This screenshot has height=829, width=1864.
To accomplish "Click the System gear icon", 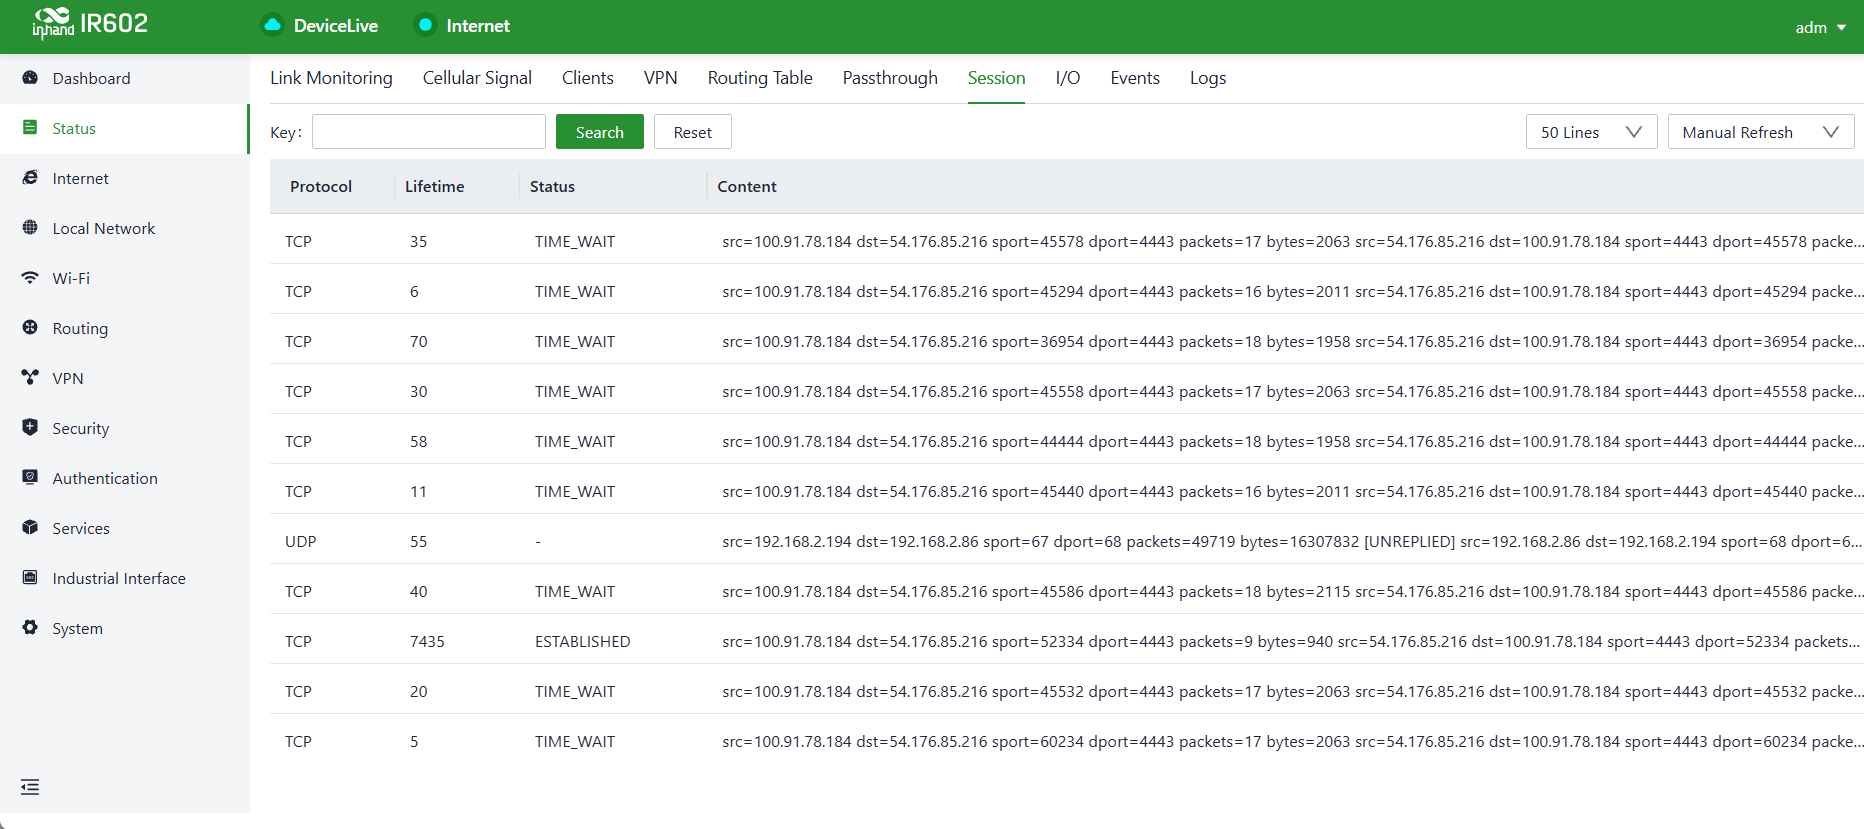I will 30,628.
